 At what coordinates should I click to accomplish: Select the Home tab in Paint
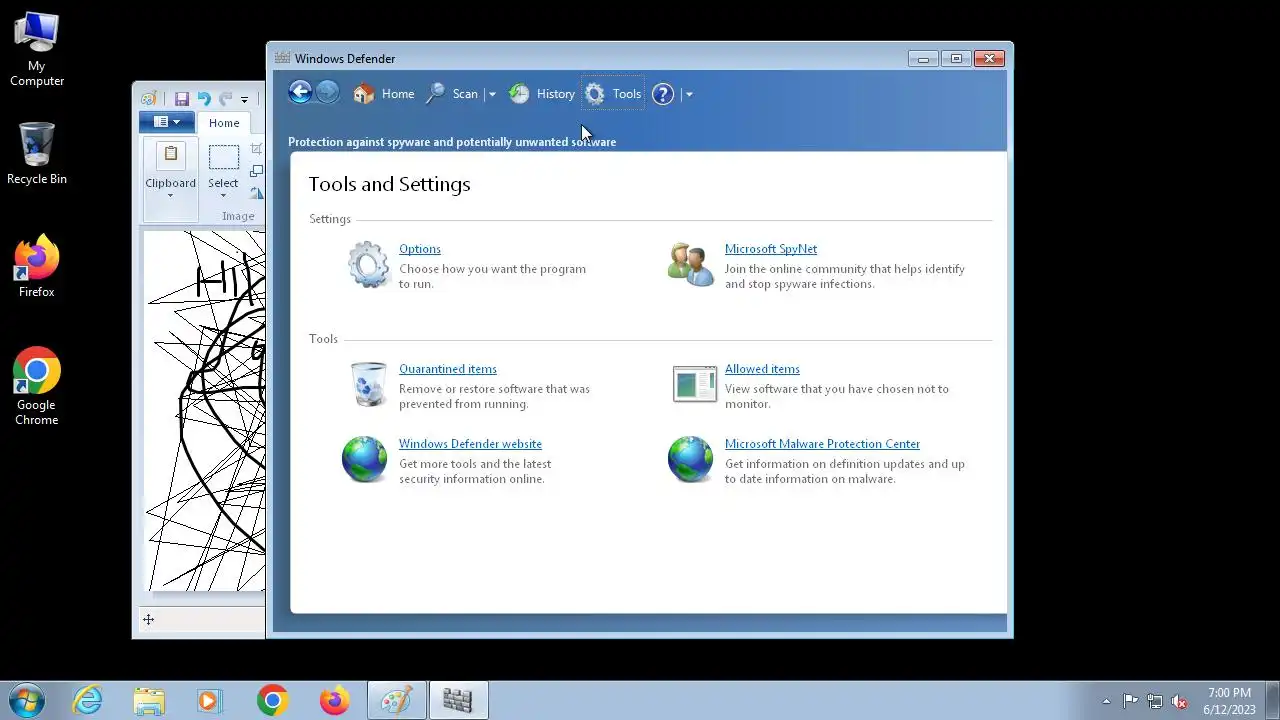[224, 123]
